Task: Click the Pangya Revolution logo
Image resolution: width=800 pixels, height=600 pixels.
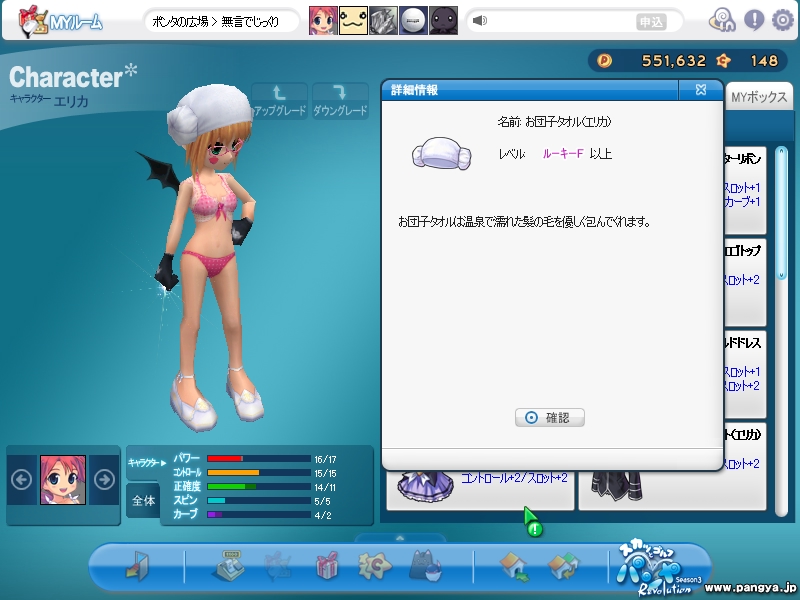Action: coord(659,567)
